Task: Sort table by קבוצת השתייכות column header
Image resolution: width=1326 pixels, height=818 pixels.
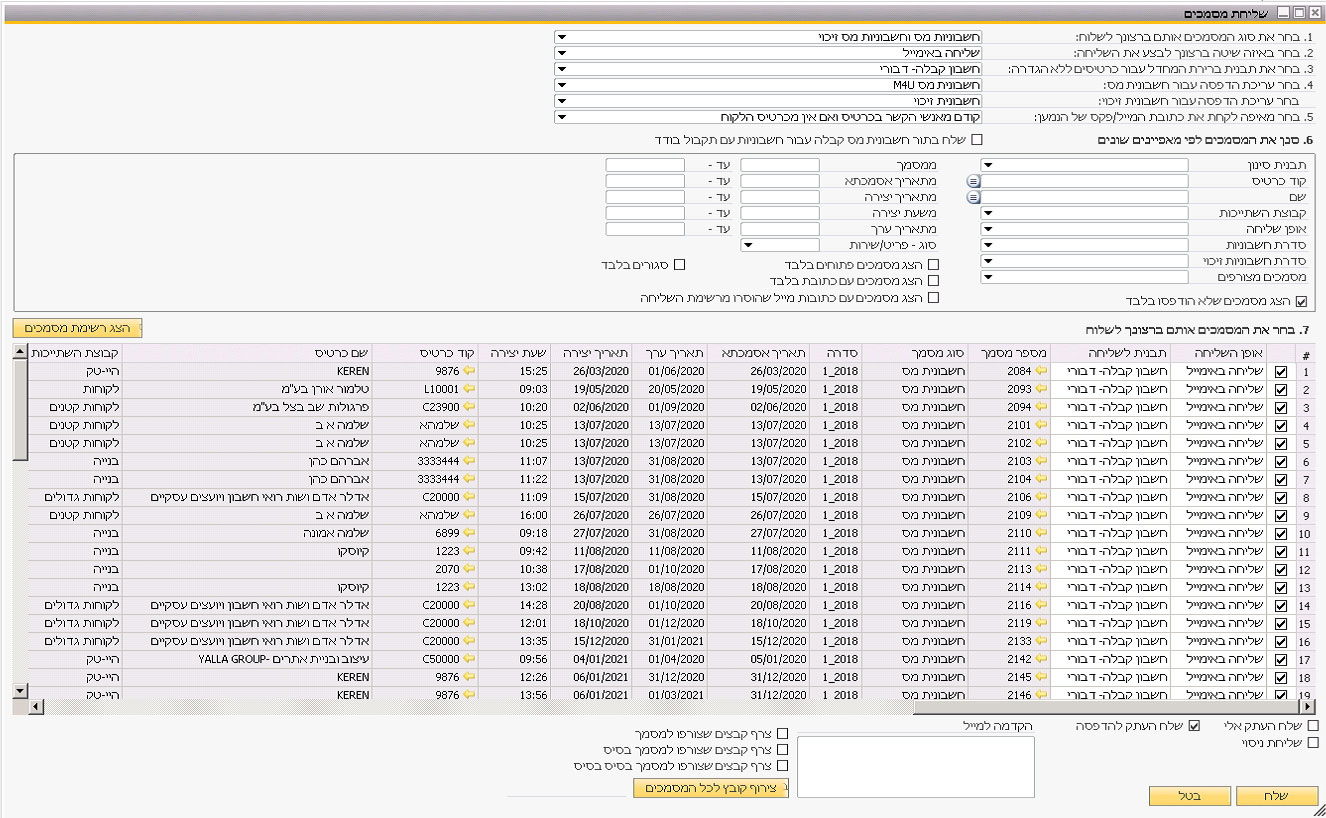Action: (76, 353)
